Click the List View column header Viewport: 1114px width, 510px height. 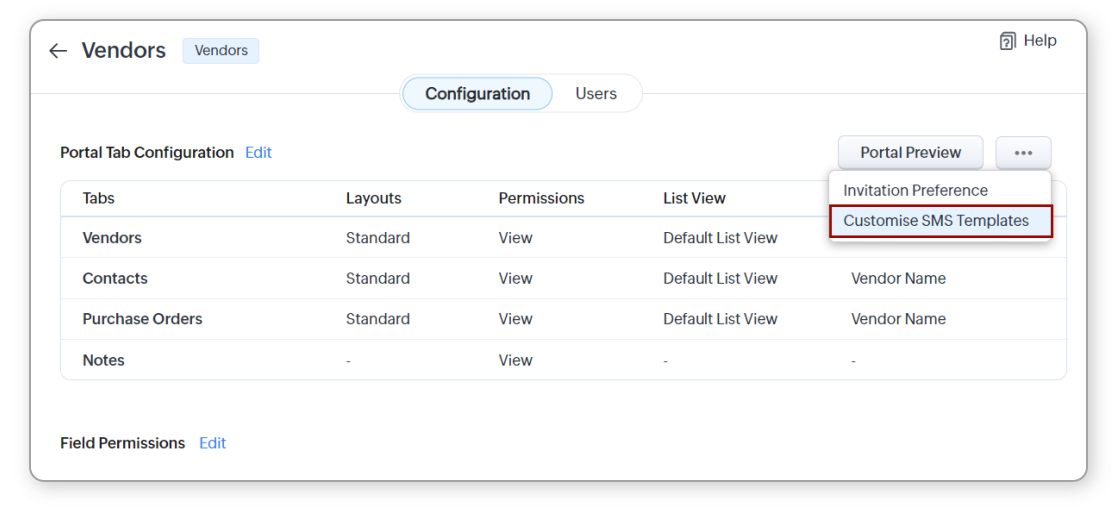(x=694, y=198)
